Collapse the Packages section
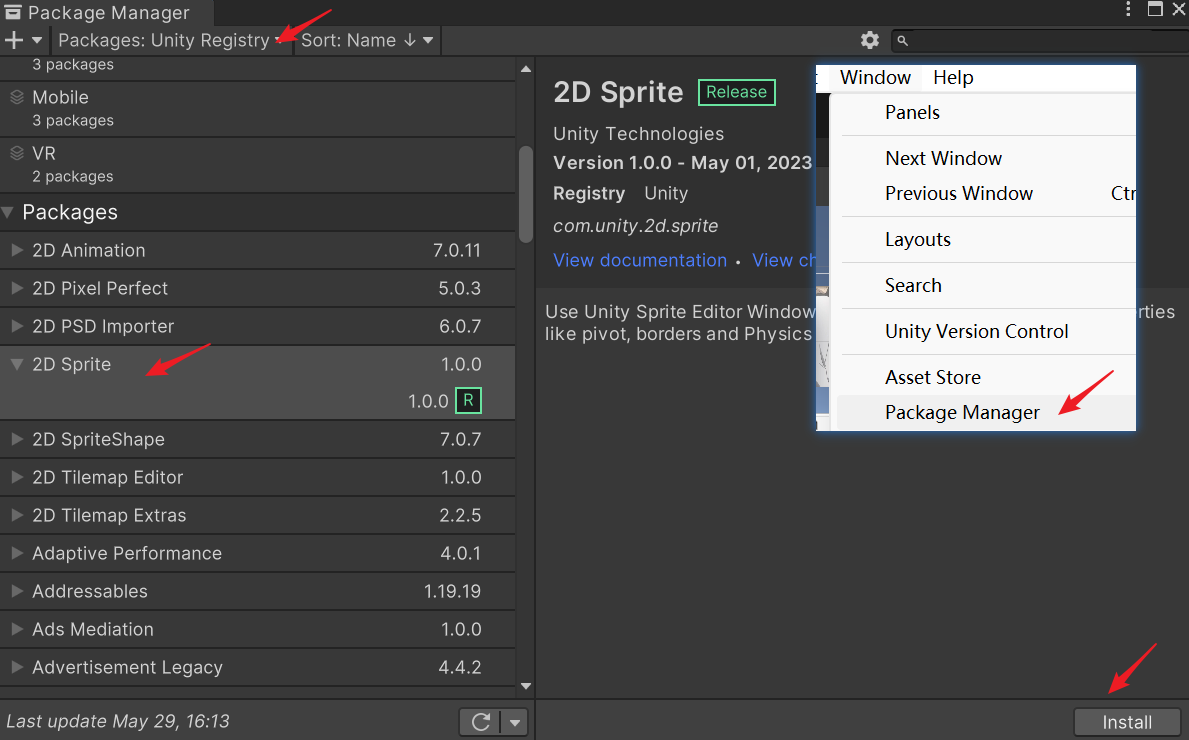Viewport: 1189px width, 740px height. 8,213
